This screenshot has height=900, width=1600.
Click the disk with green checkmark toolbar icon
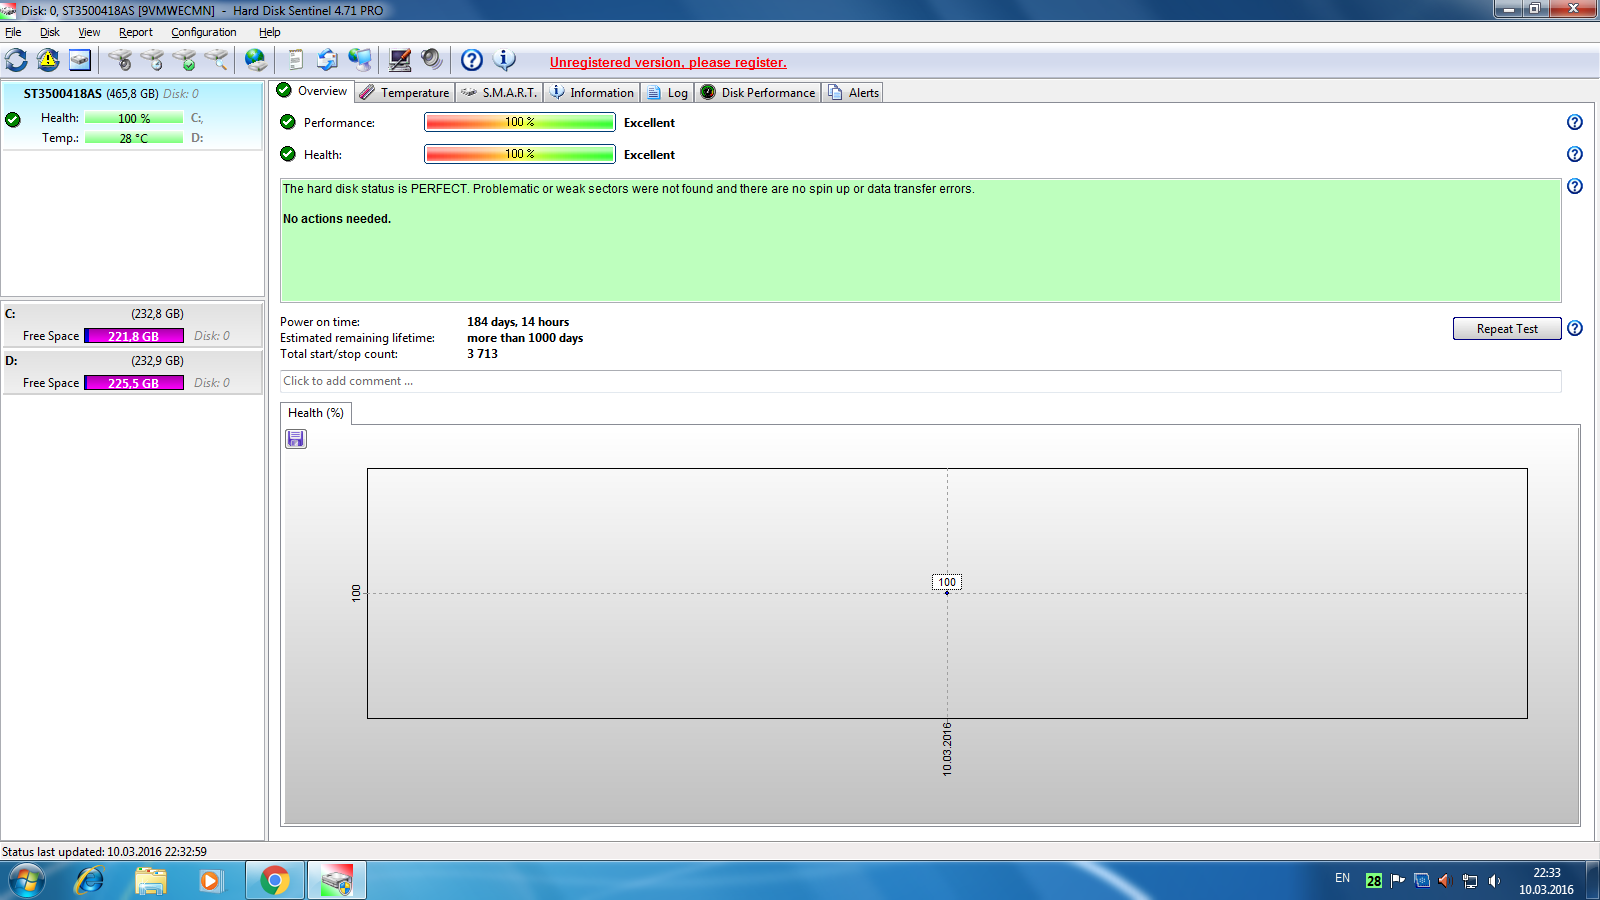tap(184, 60)
